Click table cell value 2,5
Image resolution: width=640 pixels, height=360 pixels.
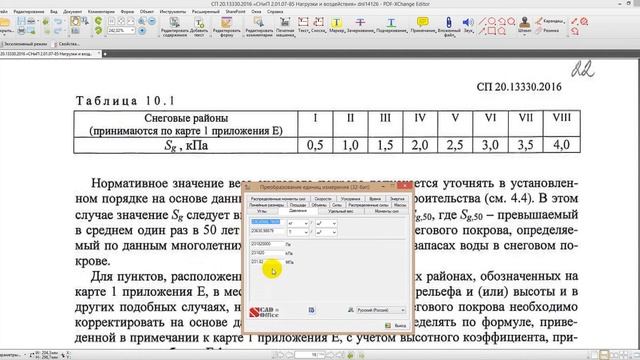tap(455, 145)
